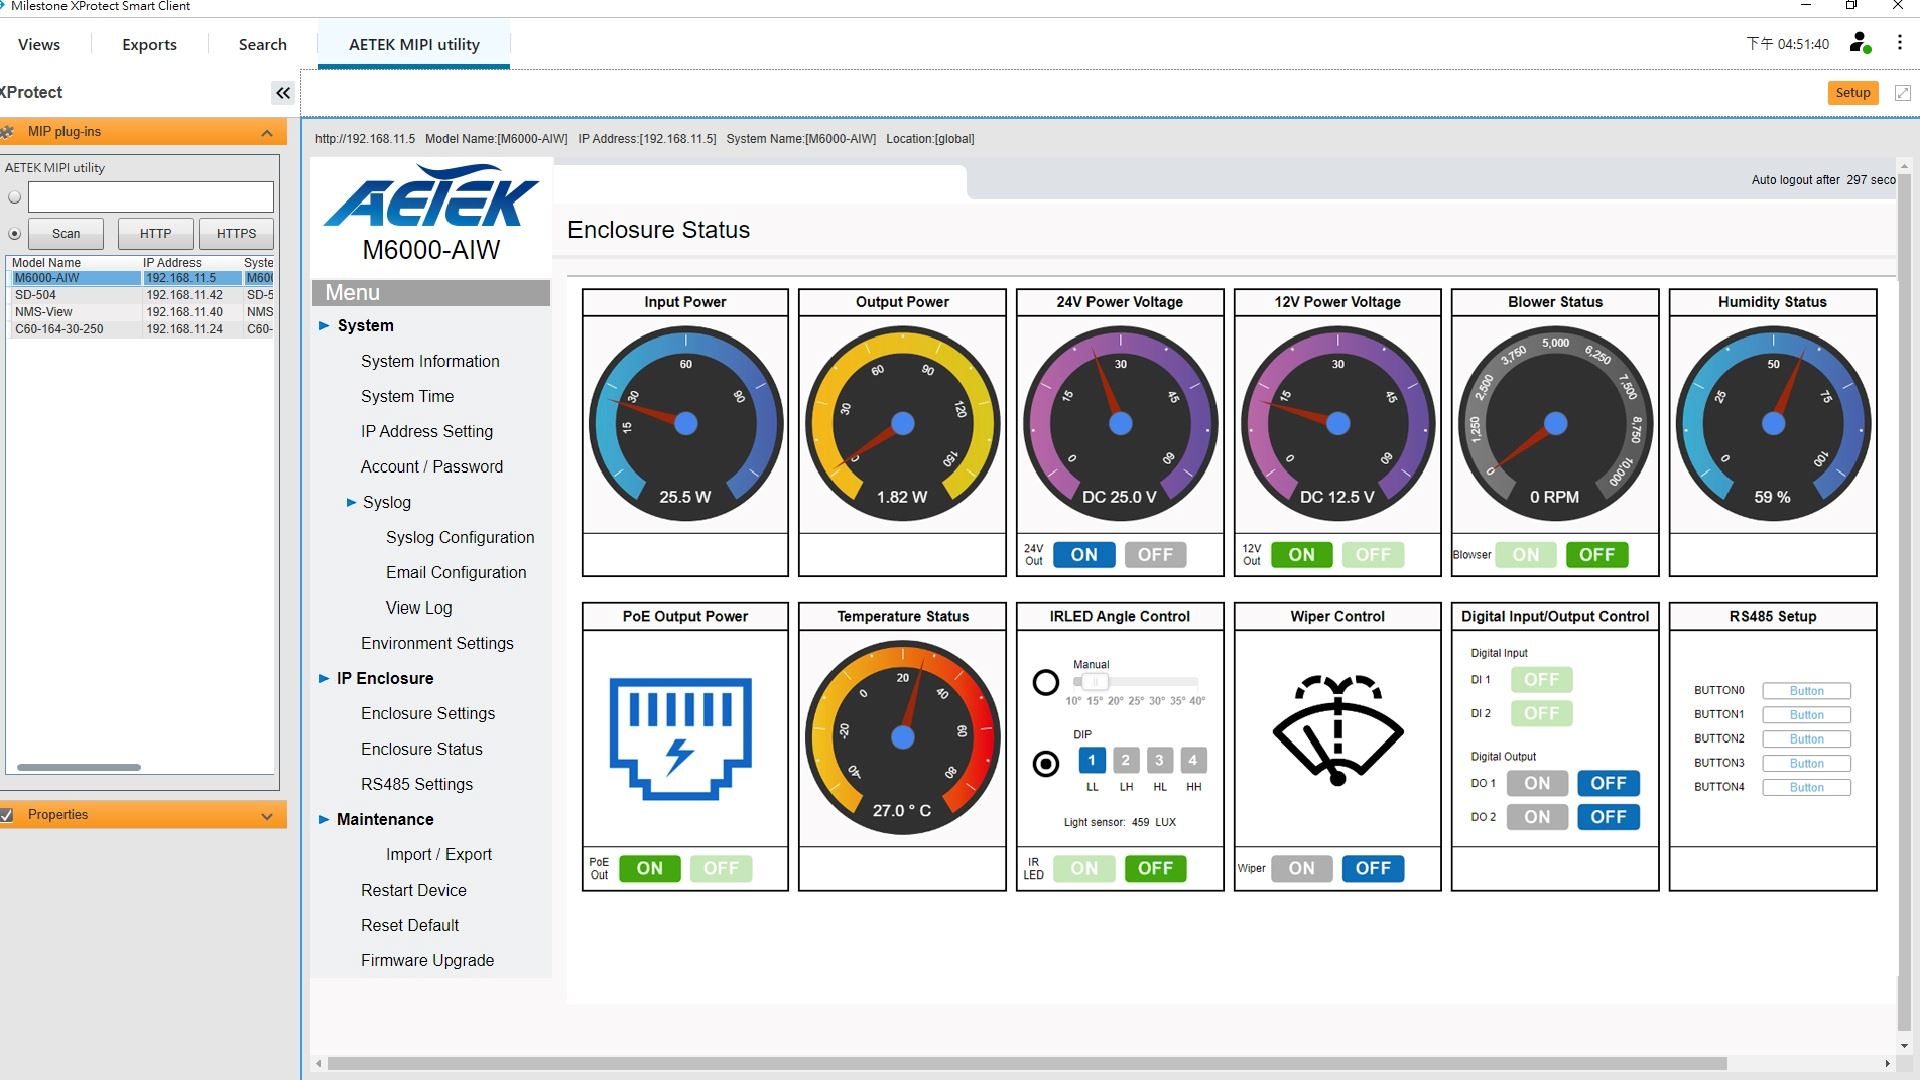Switch to the Views tab
This screenshot has width=1920, height=1080.
(x=39, y=44)
